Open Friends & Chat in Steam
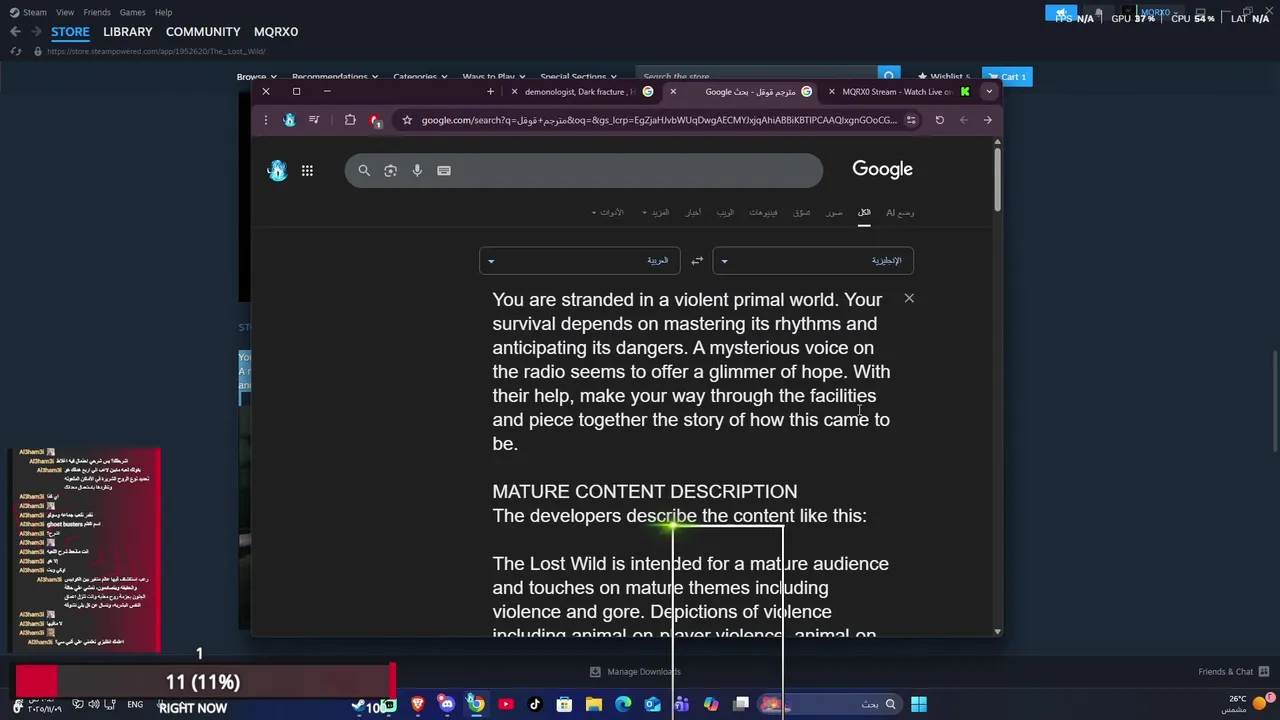Viewport: 1280px width, 720px height. click(1234, 672)
